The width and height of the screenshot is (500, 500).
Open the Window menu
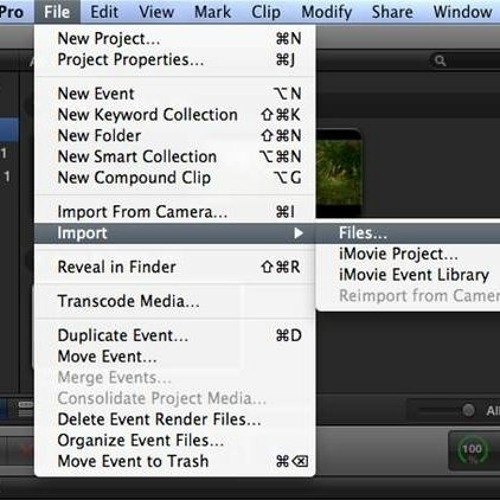point(463,12)
